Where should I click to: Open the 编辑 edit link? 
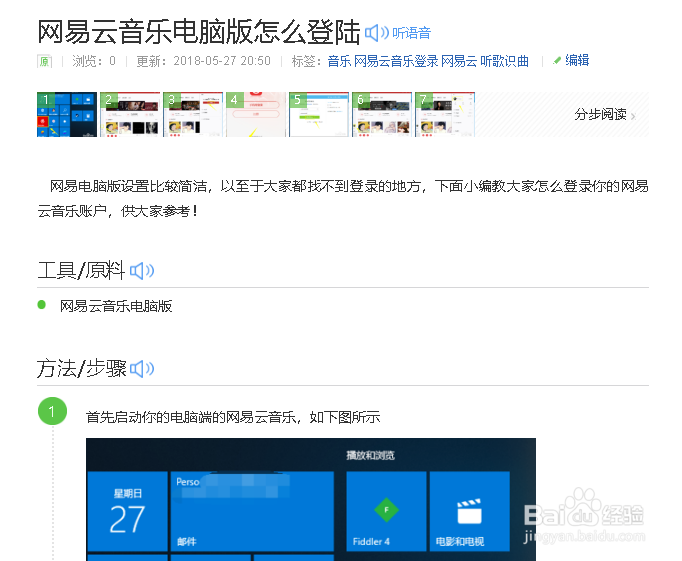(x=577, y=60)
